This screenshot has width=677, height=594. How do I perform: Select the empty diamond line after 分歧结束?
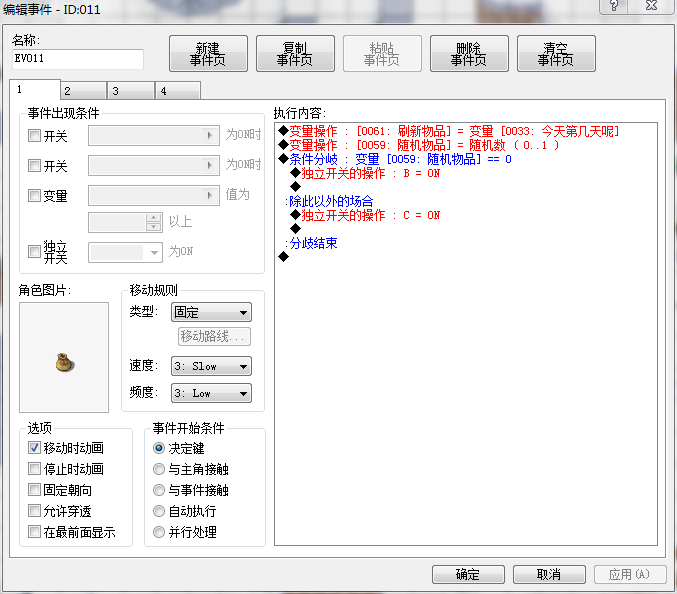[284, 257]
